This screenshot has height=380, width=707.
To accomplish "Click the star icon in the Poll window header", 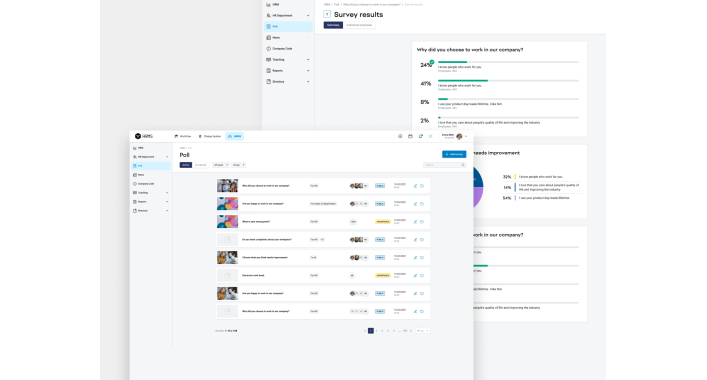I will 431,136.
